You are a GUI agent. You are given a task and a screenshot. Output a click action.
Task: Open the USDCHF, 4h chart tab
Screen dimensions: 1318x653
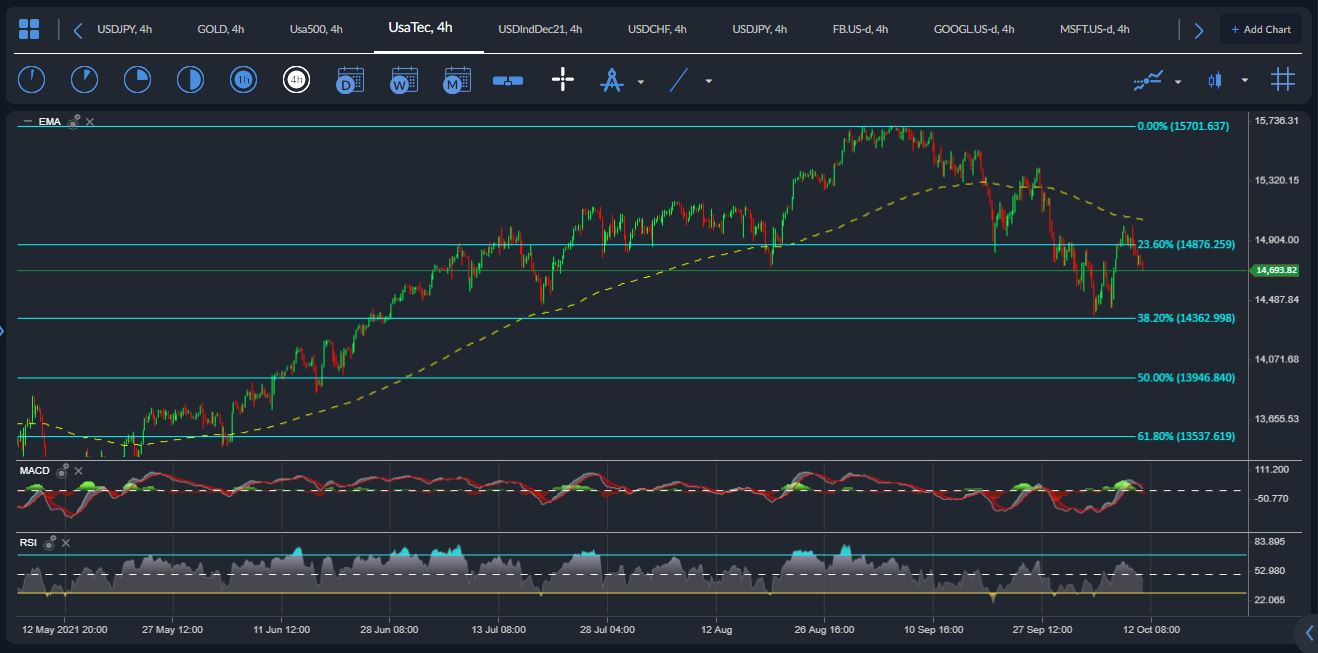pyautogui.click(x=657, y=29)
